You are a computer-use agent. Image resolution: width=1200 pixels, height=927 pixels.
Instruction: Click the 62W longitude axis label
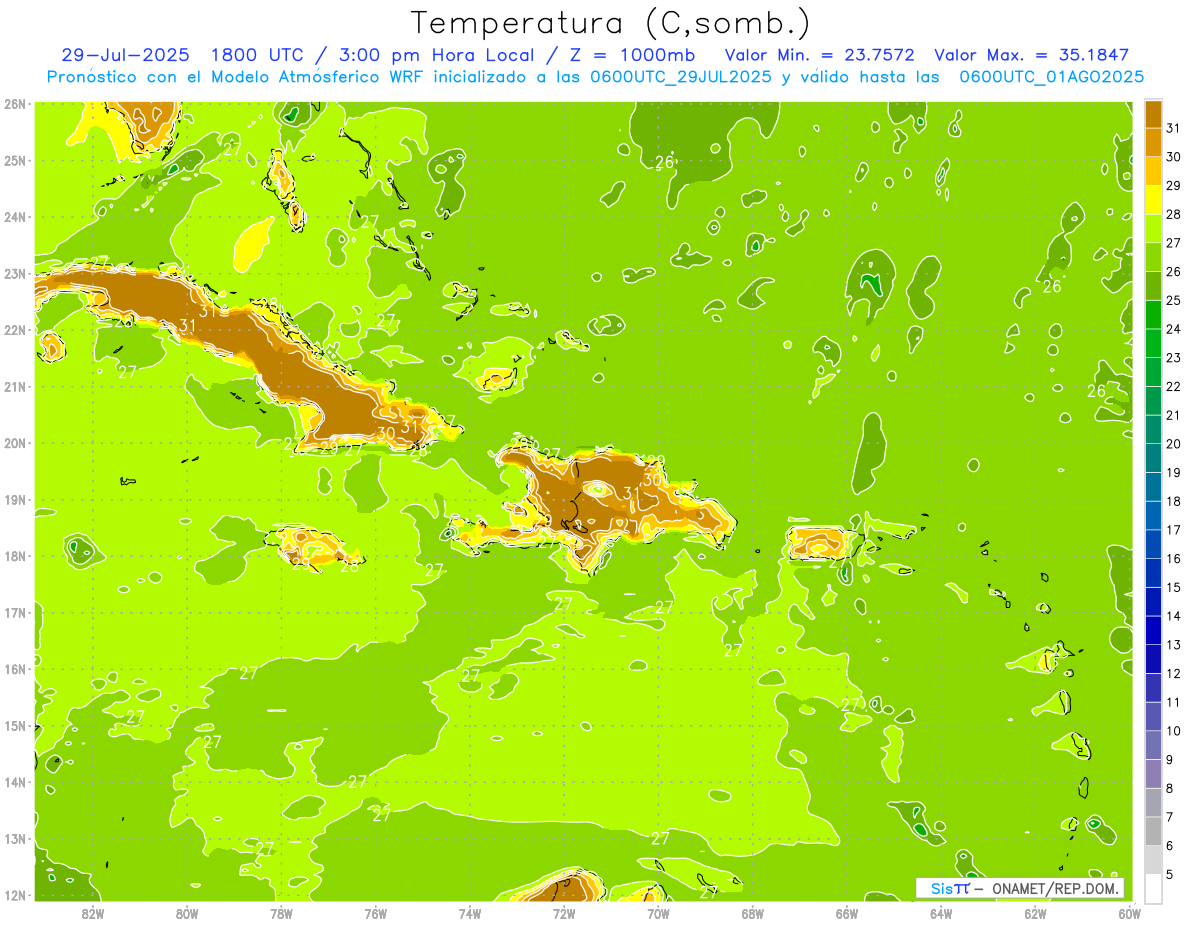[1035, 913]
